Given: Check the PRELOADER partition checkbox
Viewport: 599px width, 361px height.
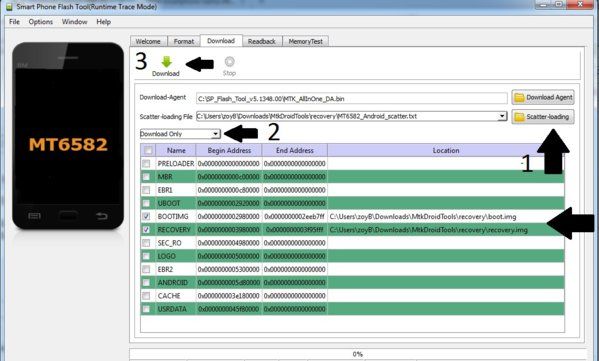Looking at the screenshot, I should 146,164.
